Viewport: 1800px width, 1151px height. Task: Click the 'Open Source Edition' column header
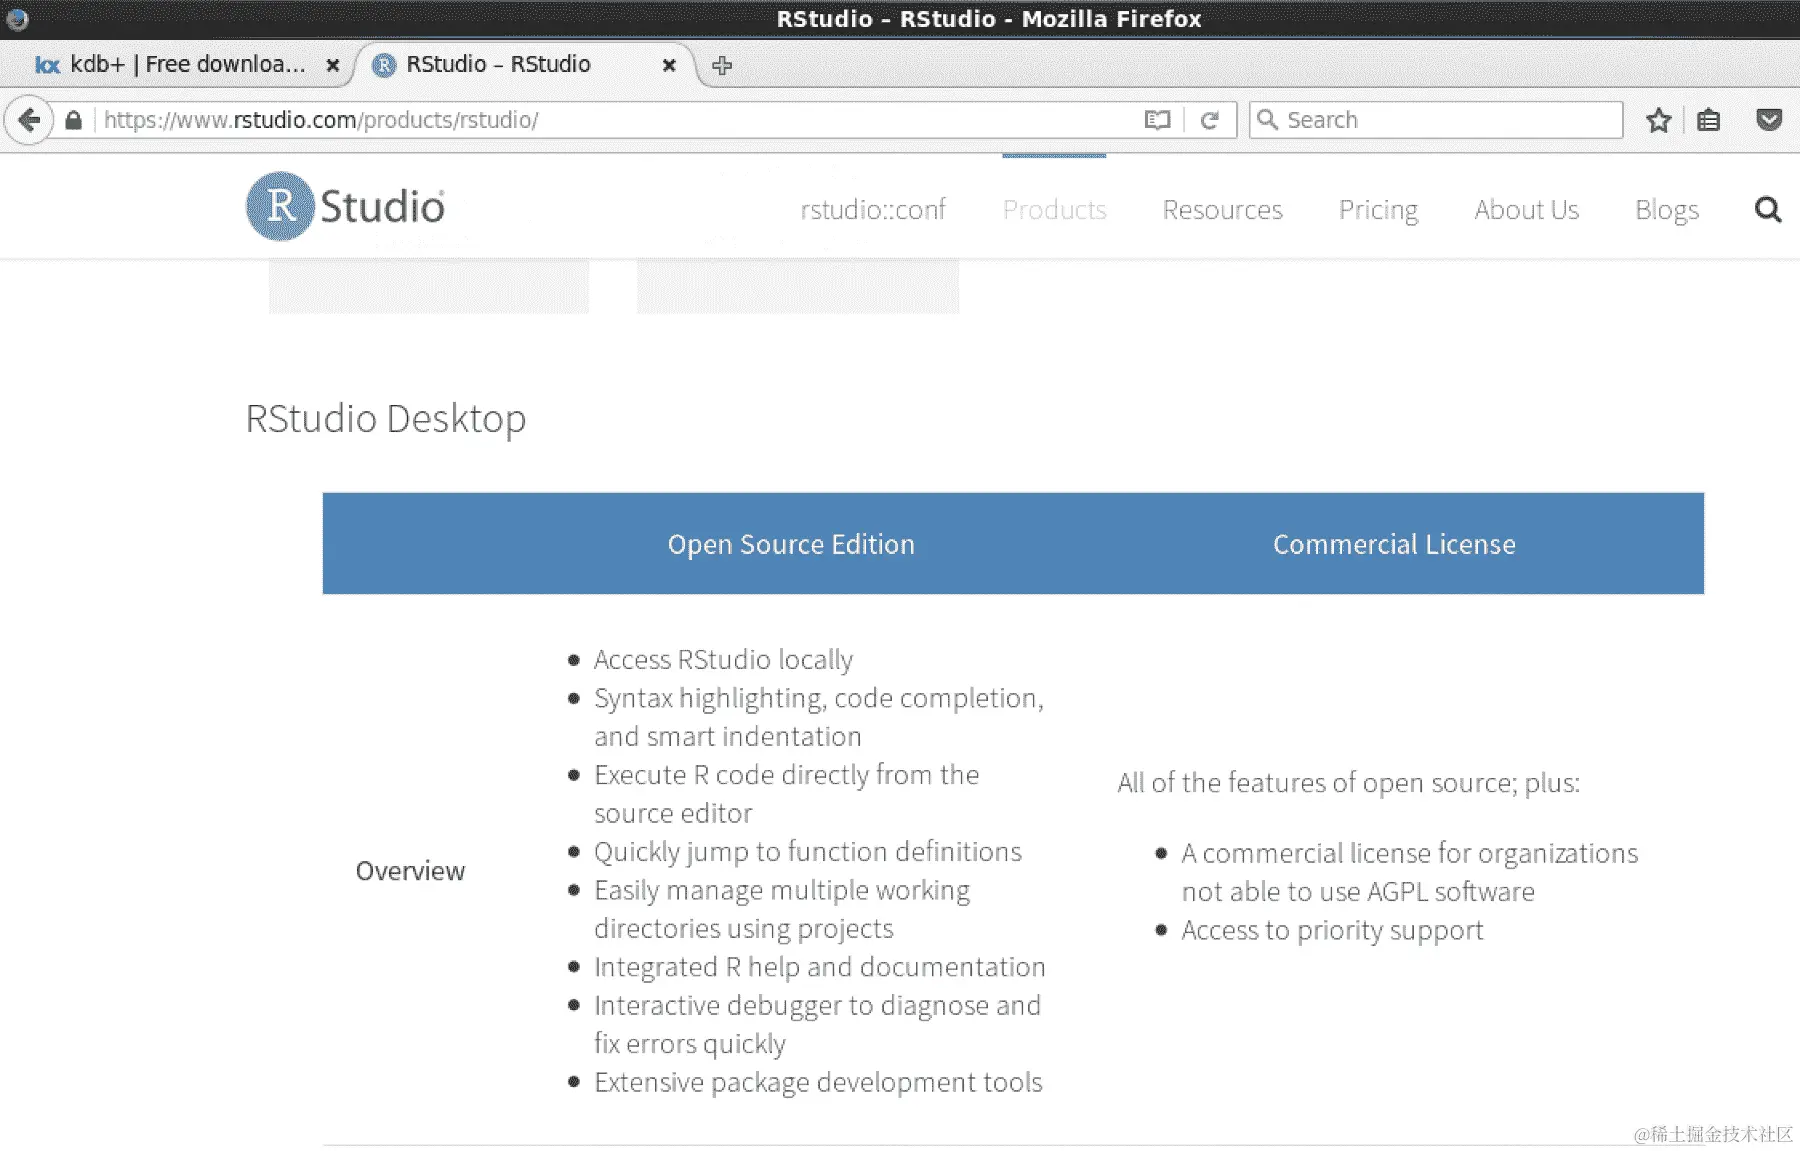(x=791, y=544)
